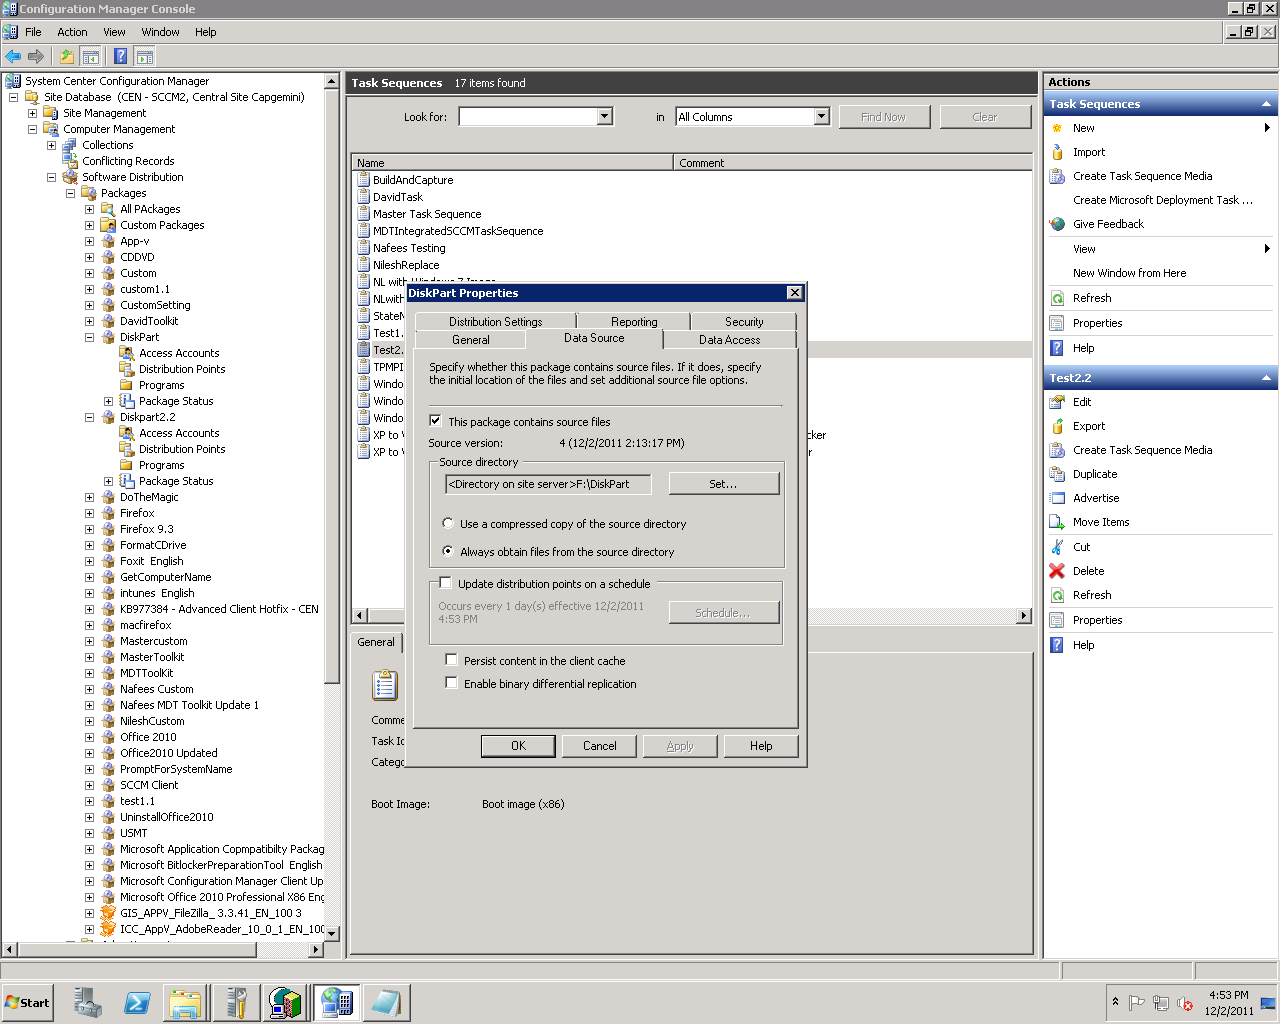The width and height of the screenshot is (1280, 1024).
Task: Check Enable binary differential replication
Action: click(451, 683)
